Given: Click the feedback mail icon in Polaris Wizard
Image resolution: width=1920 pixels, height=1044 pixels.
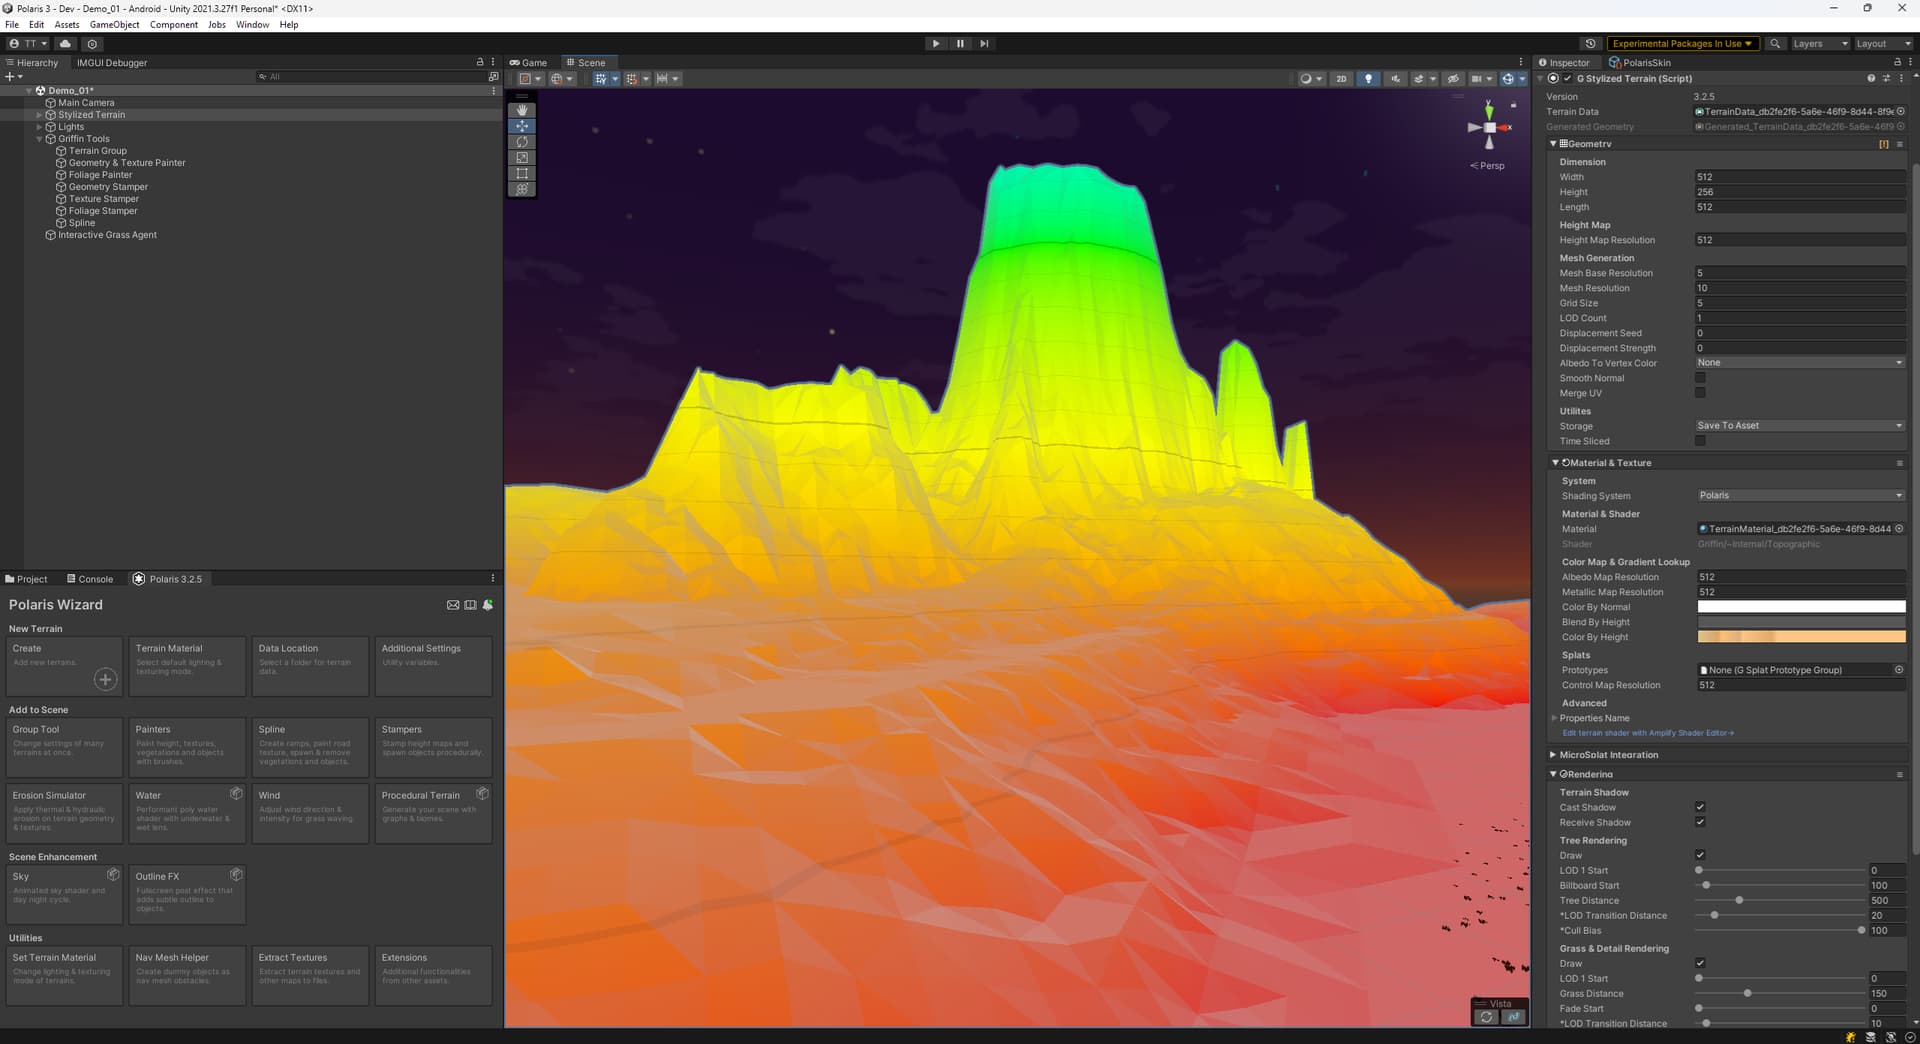Looking at the screenshot, I should coord(452,605).
